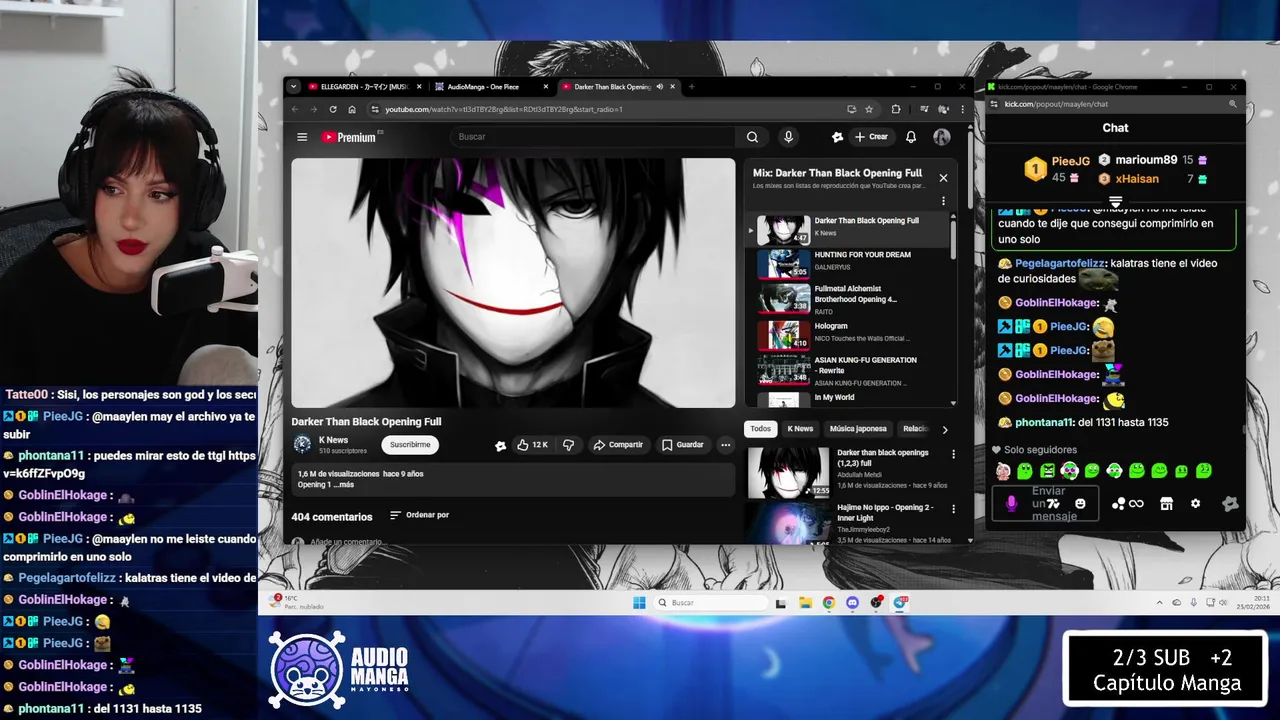Open K News channel avatar

[302, 445]
